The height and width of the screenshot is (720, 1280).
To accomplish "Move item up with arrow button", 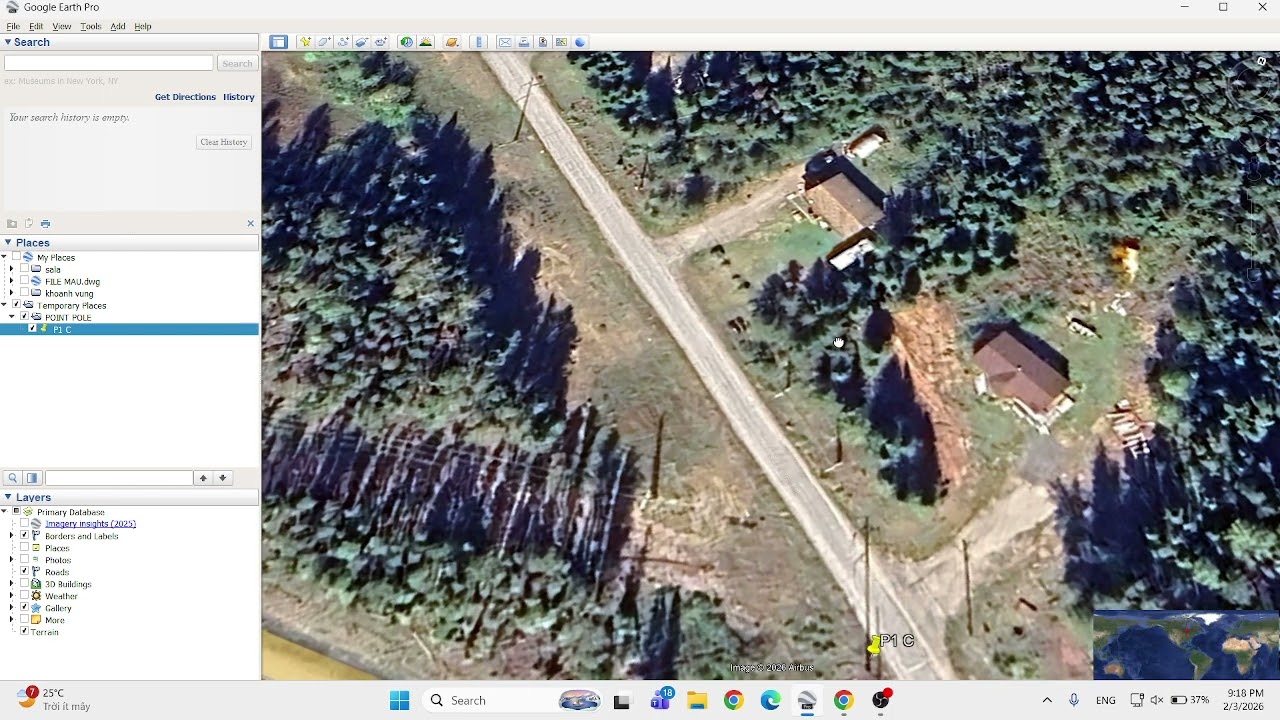I will tap(203, 478).
